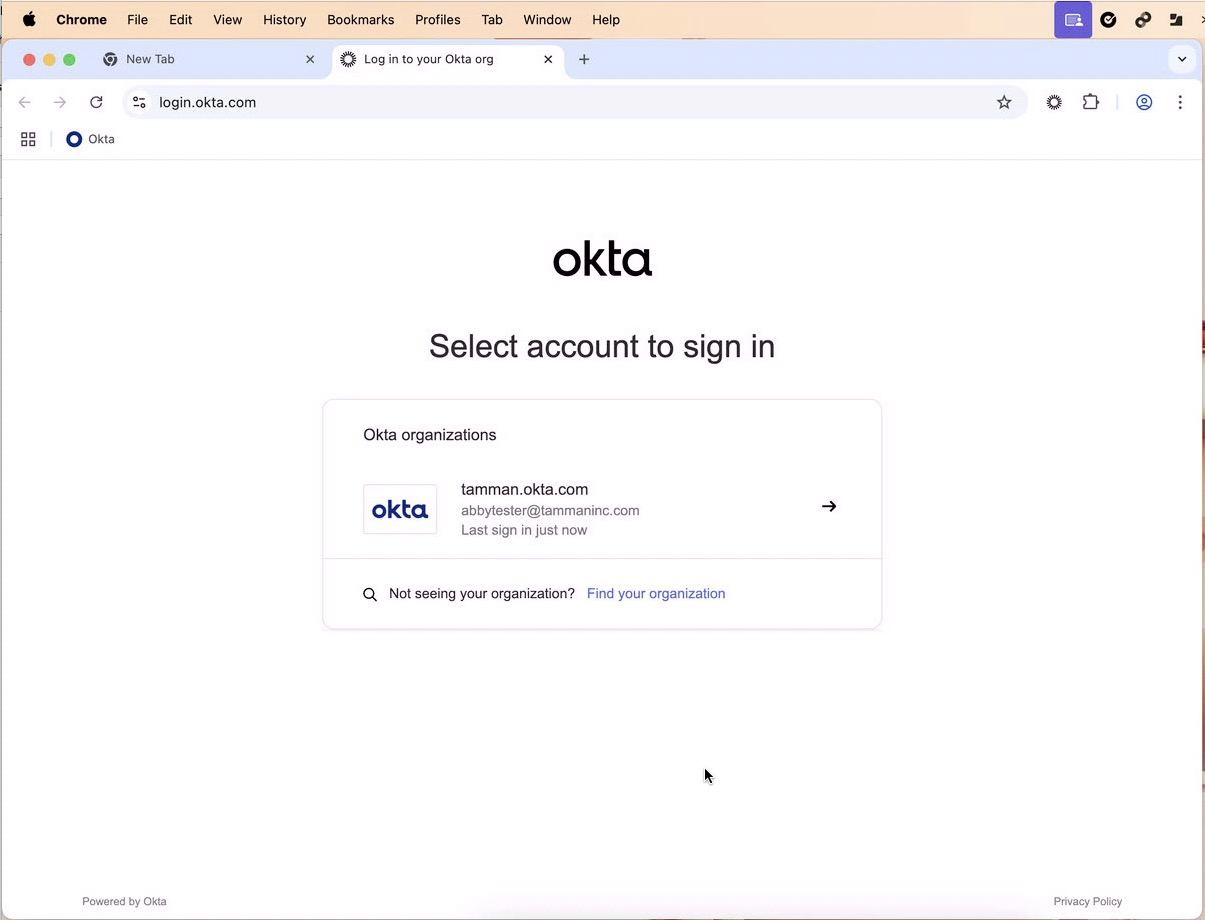Viewport: 1205px width, 920px height.
Task: Open the Okta bookmark
Action: tap(91, 139)
